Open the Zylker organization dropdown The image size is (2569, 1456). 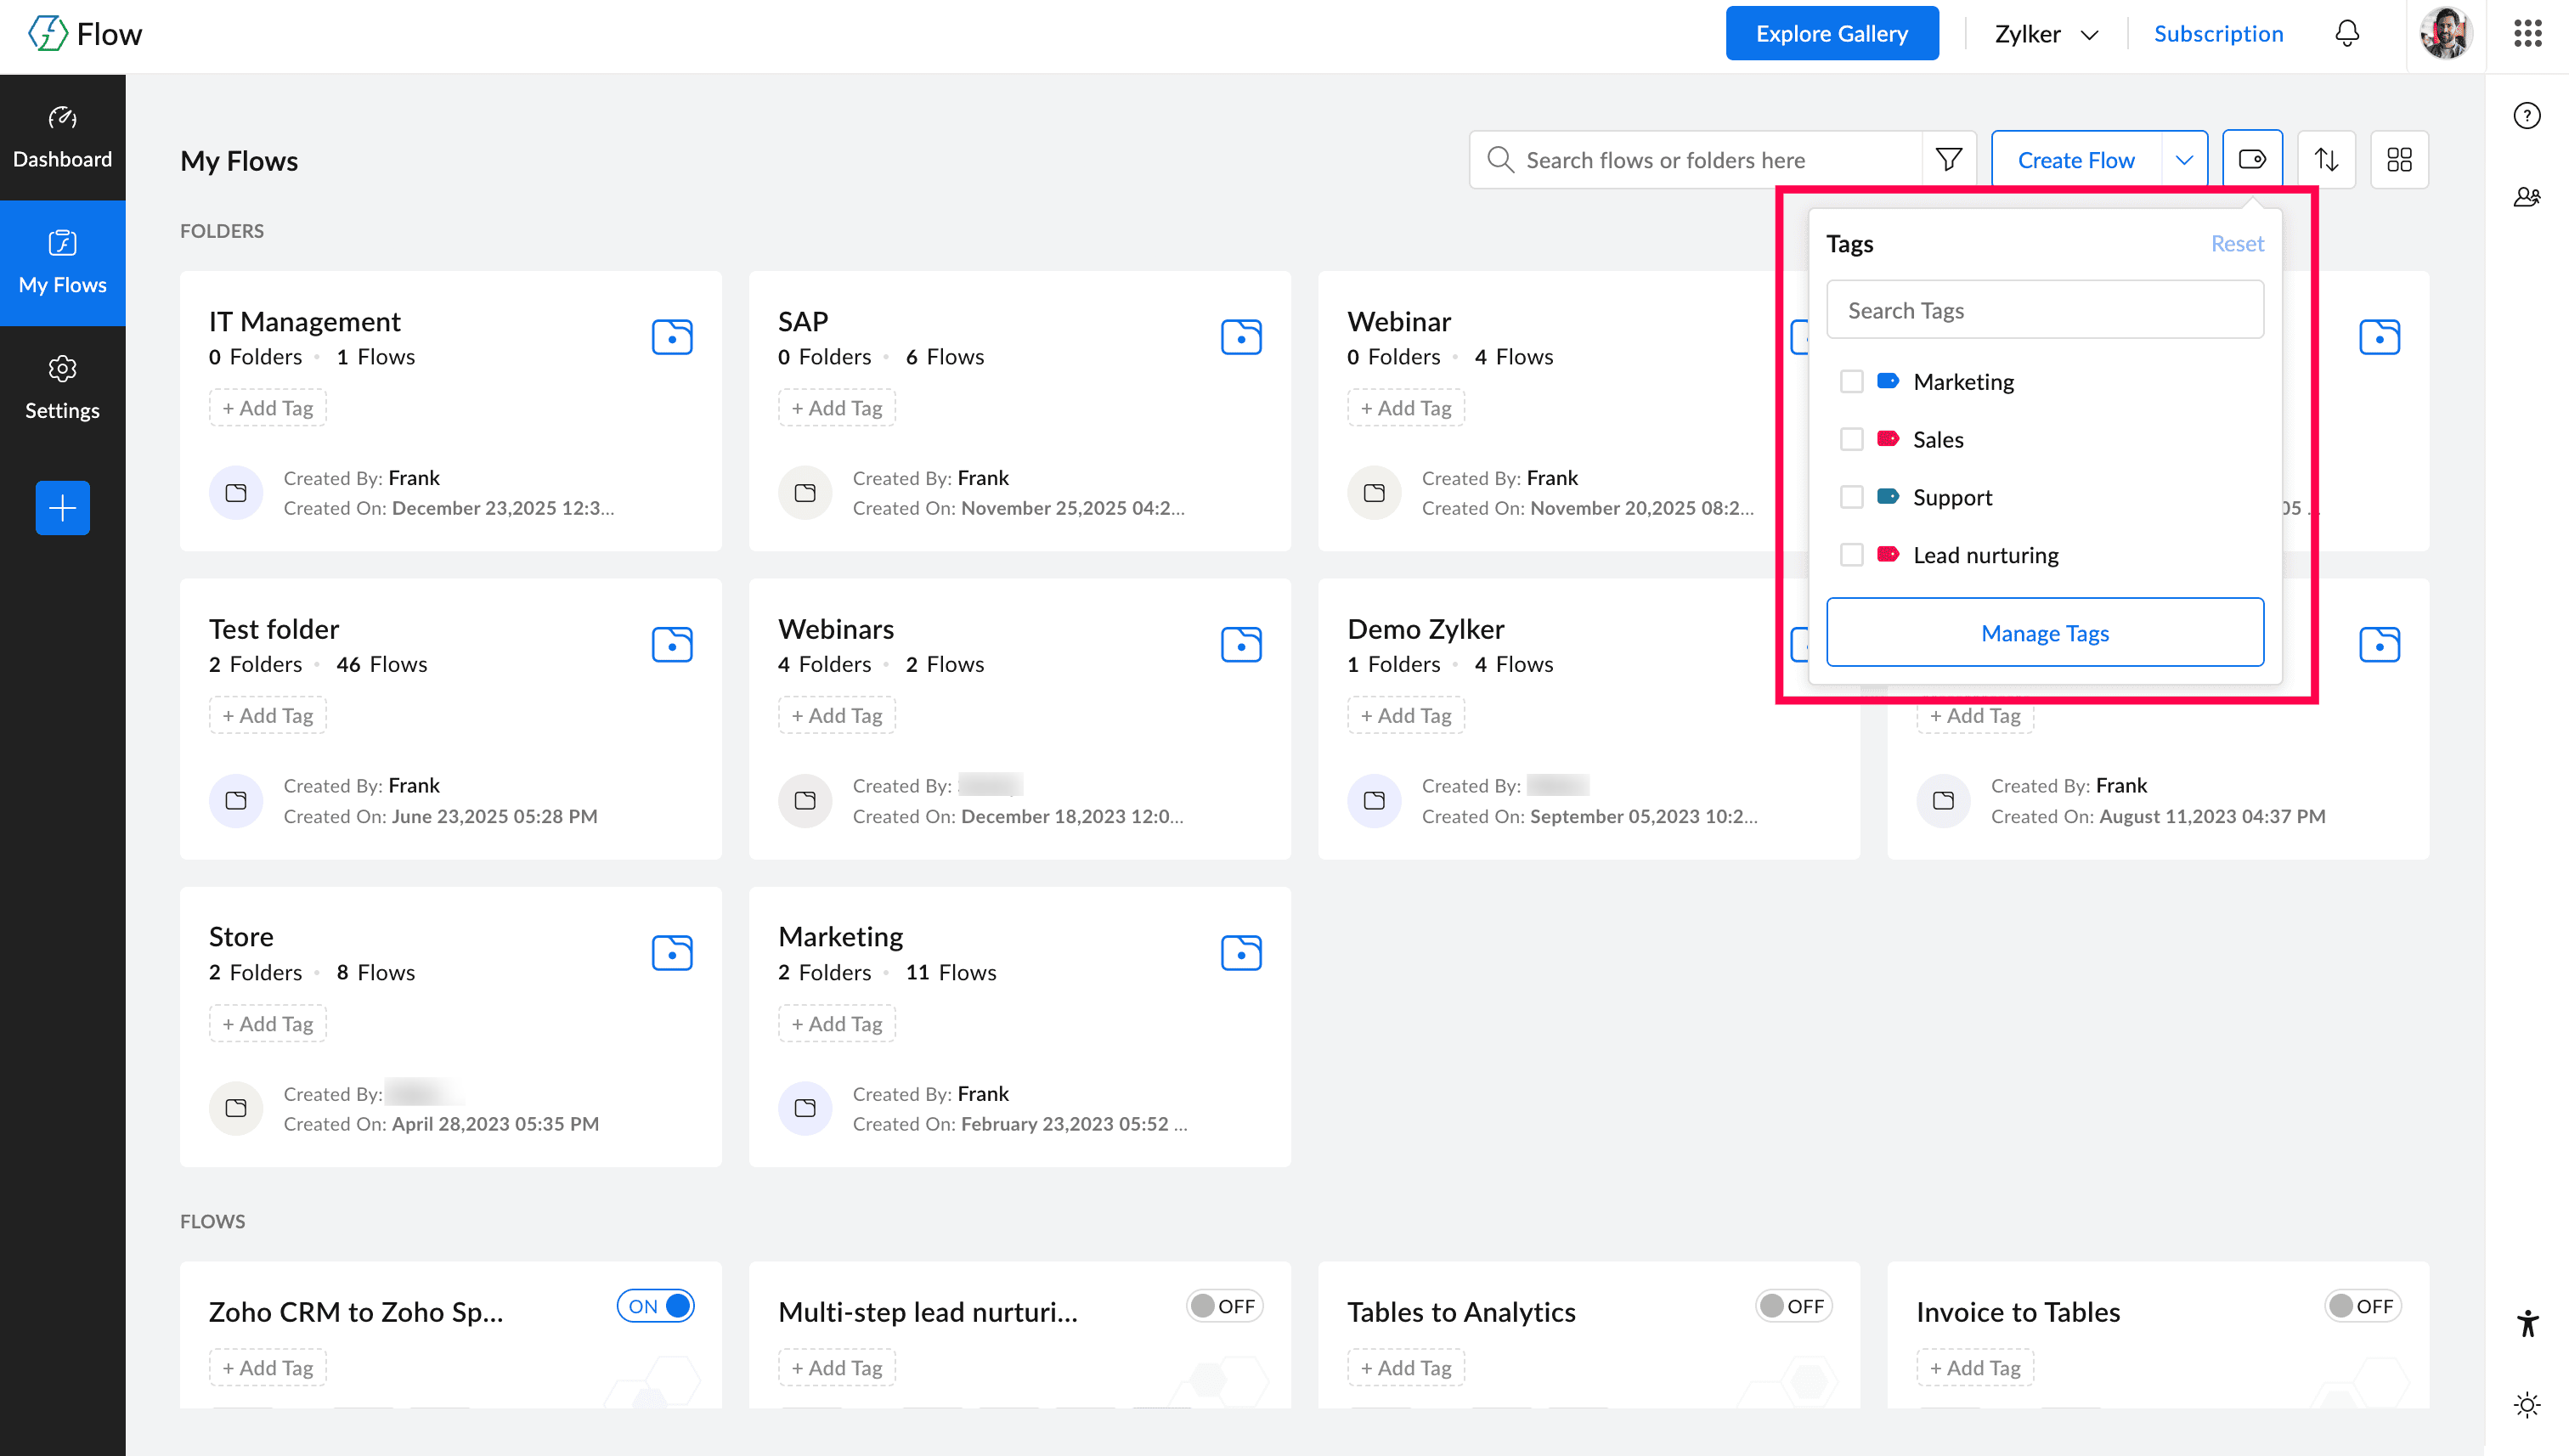pyautogui.click(x=2045, y=34)
